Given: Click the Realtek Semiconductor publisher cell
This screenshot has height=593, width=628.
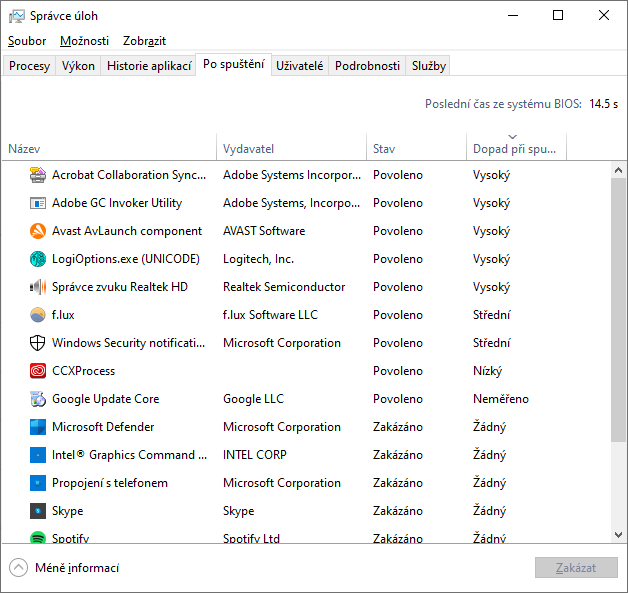Looking at the screenshot, I should [x=284, y=287].
